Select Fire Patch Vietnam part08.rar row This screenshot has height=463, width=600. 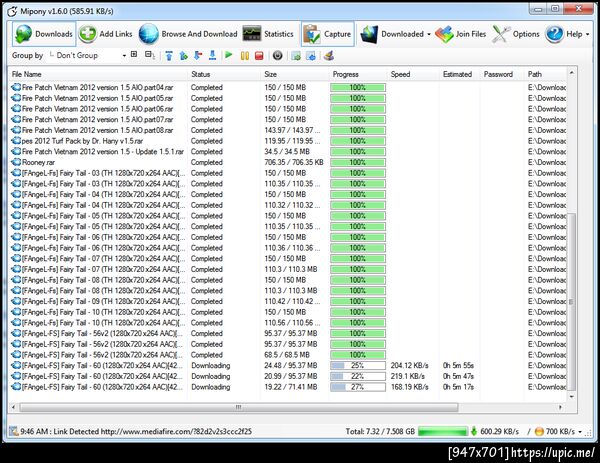tap(288, 130)
